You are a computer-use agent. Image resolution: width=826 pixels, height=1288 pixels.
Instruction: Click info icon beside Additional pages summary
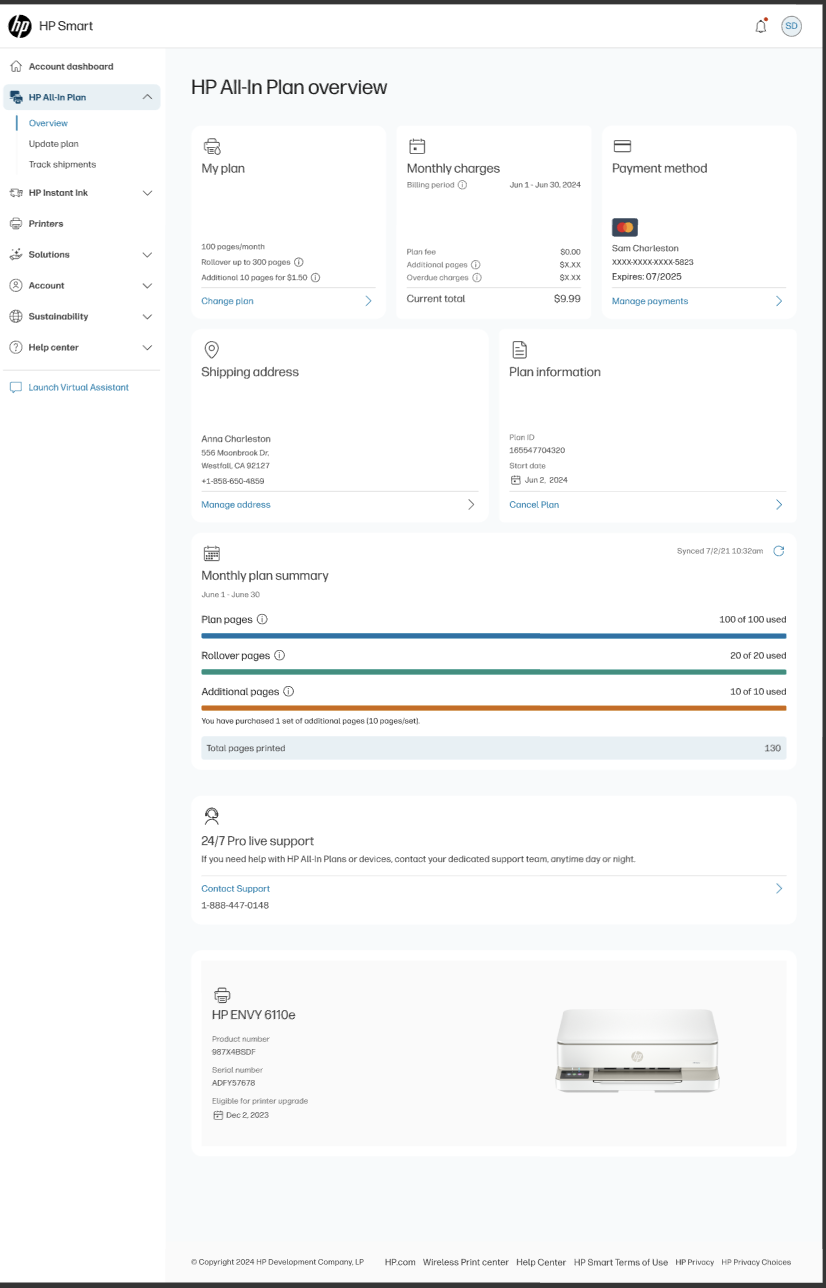[x=288, y=692]
